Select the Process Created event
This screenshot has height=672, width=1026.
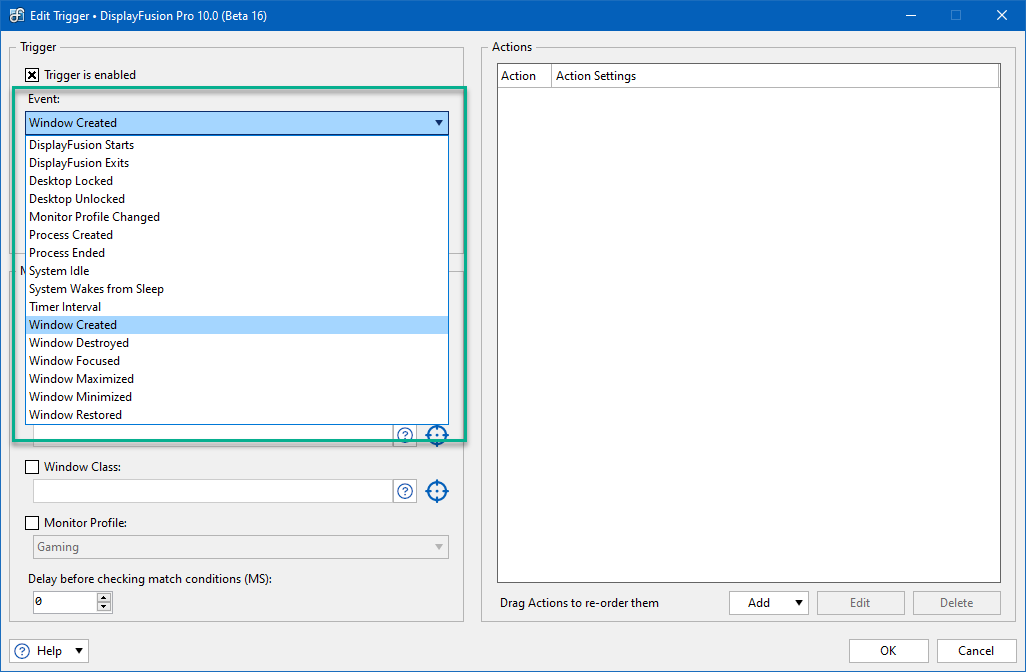tap(237, 235)
